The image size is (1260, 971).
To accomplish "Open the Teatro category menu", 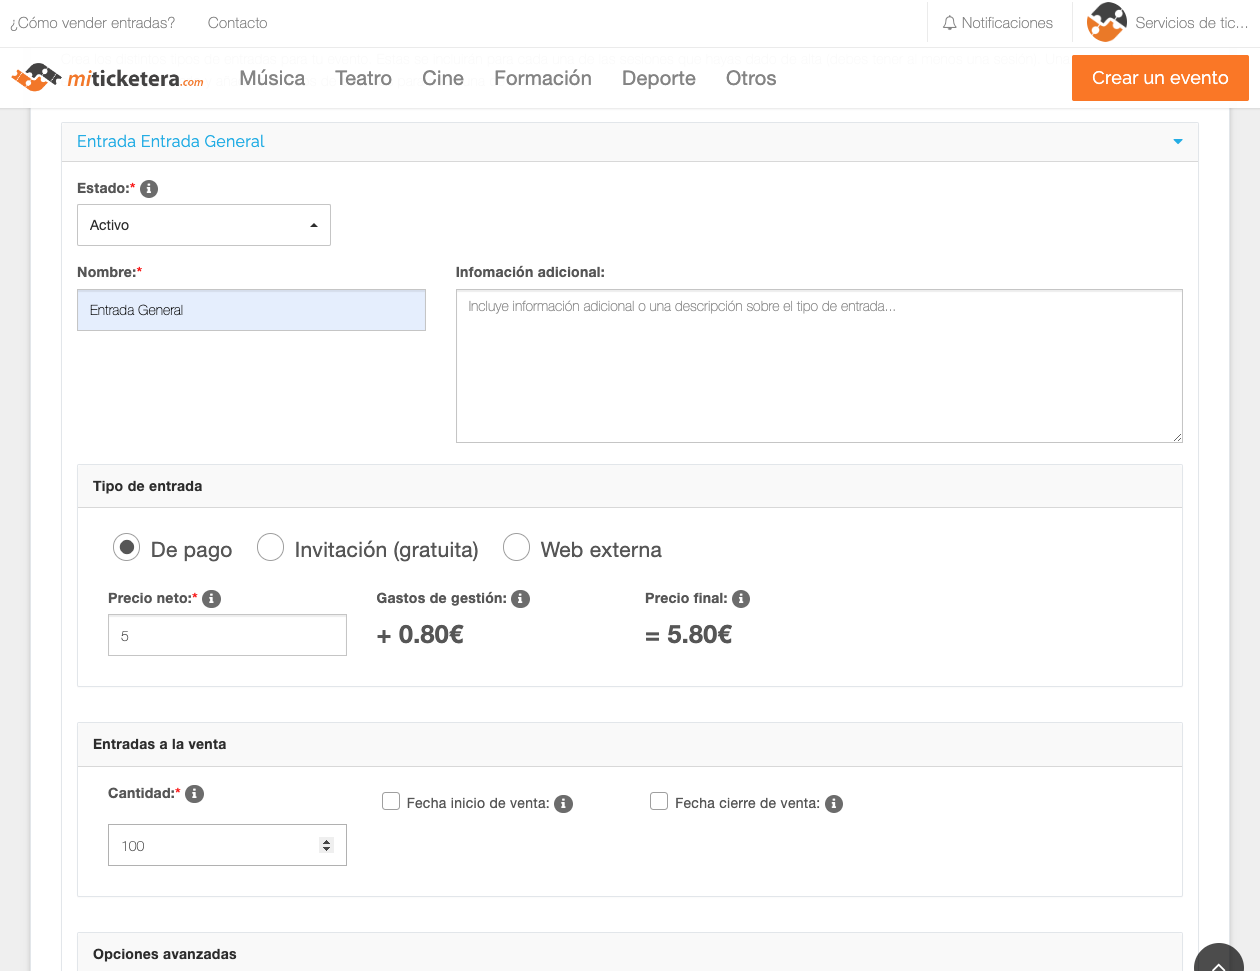I will (x=363, y=78).
